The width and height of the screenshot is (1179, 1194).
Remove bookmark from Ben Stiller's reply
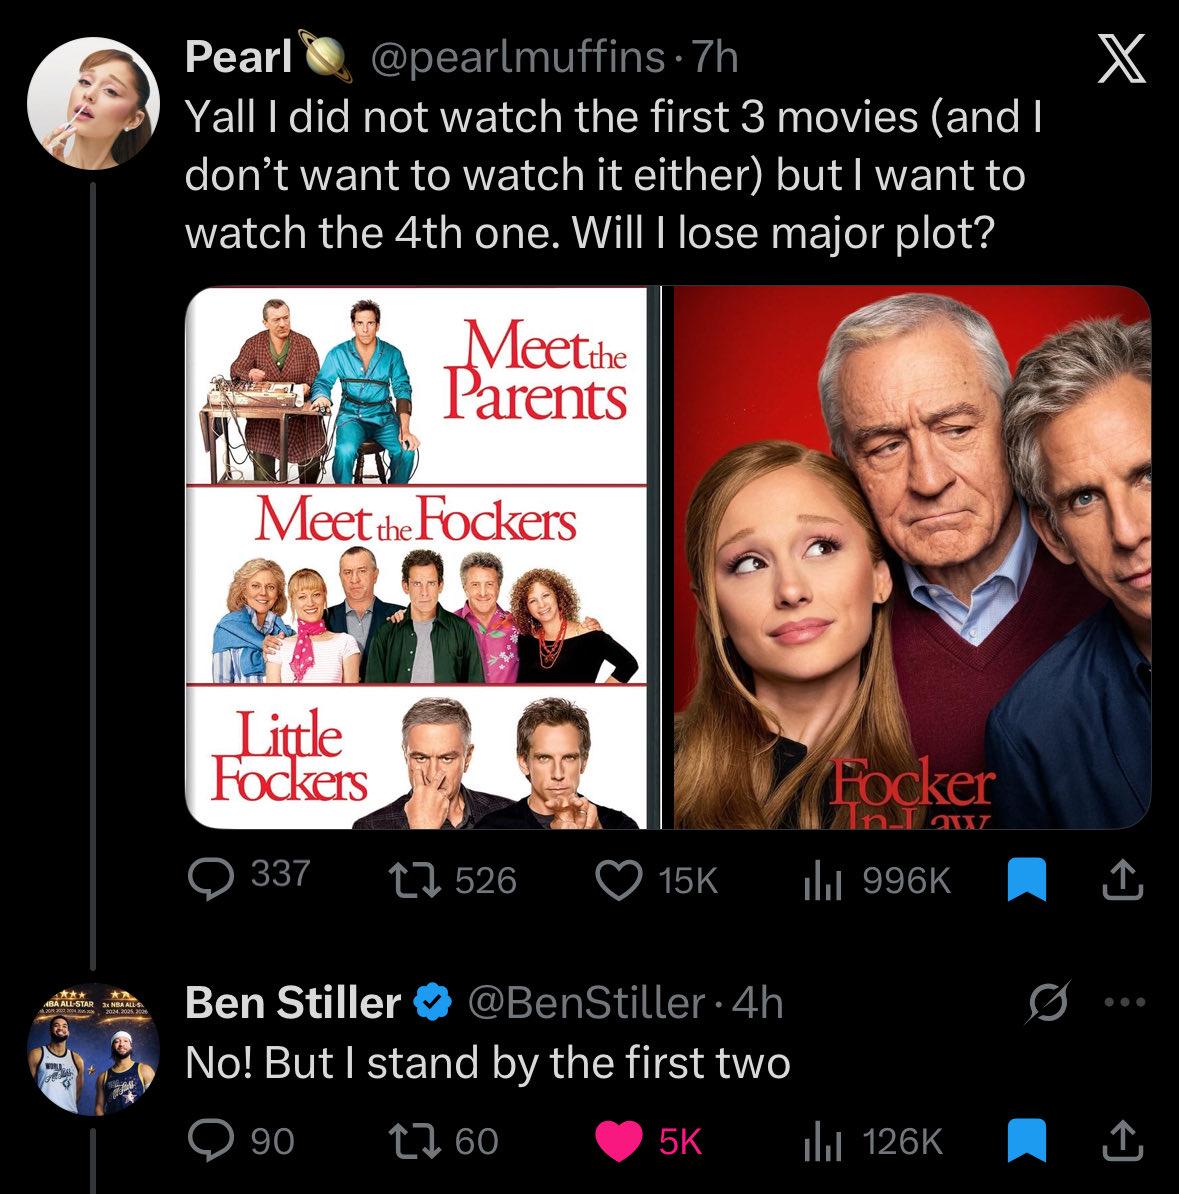point(1024,1140)
